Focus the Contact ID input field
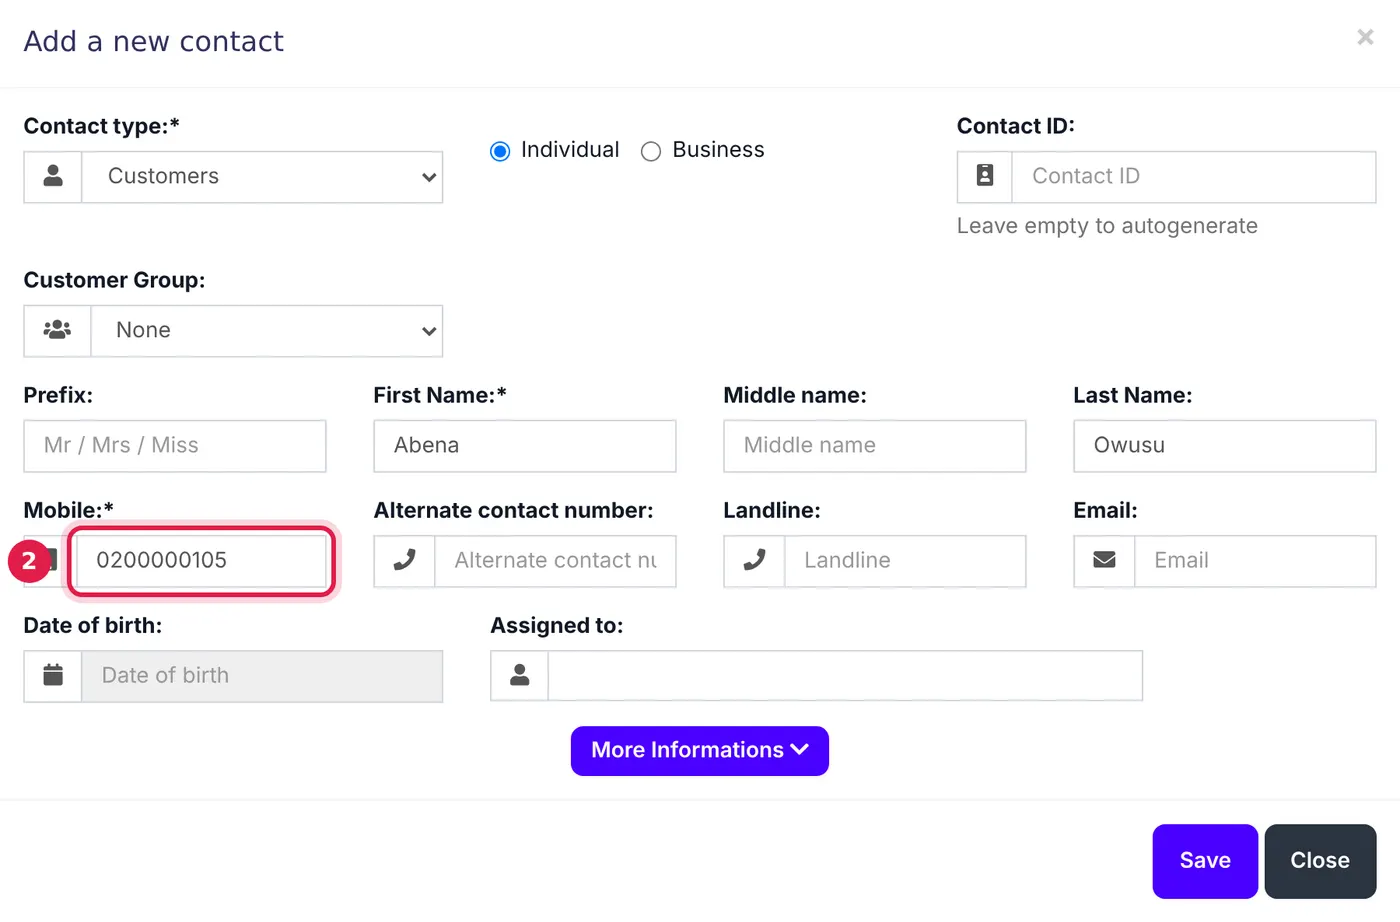 (x=1194, y=177)
